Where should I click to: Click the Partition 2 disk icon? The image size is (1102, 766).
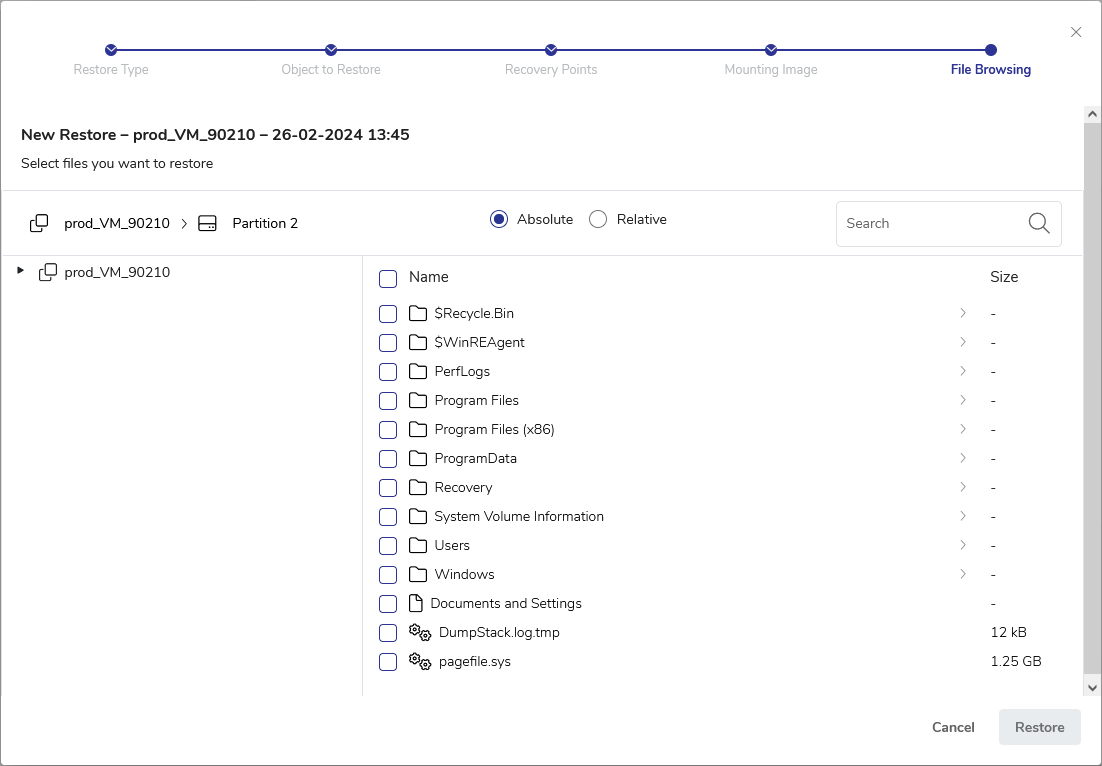pos(207,223)
